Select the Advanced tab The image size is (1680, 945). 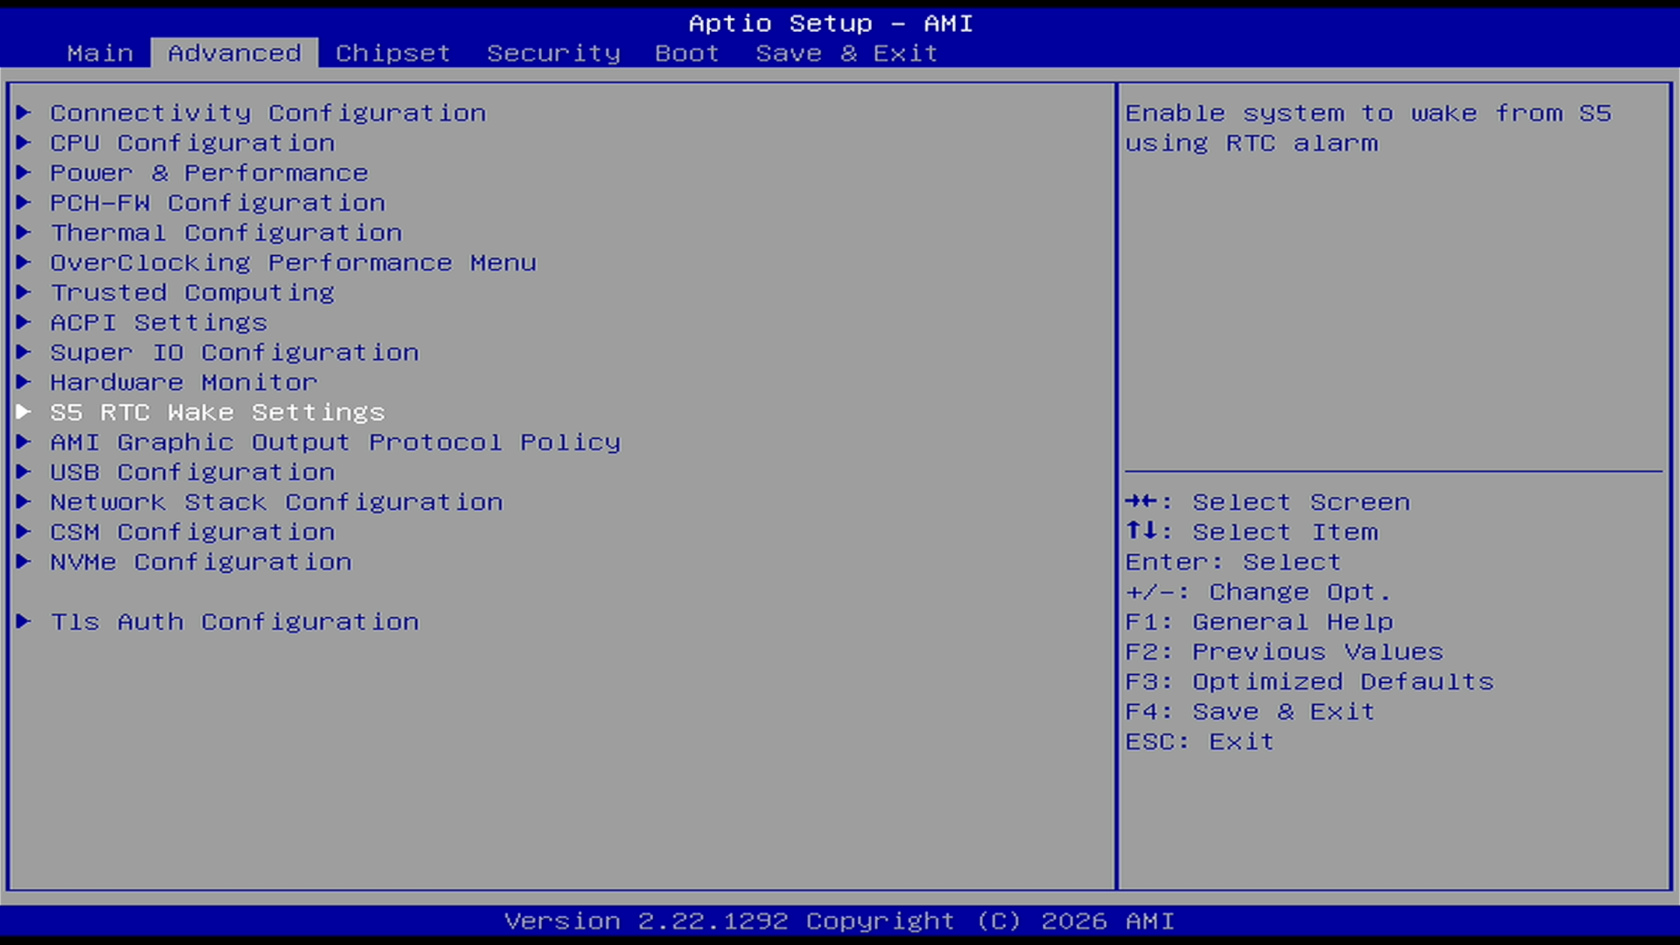click(234, 53)
